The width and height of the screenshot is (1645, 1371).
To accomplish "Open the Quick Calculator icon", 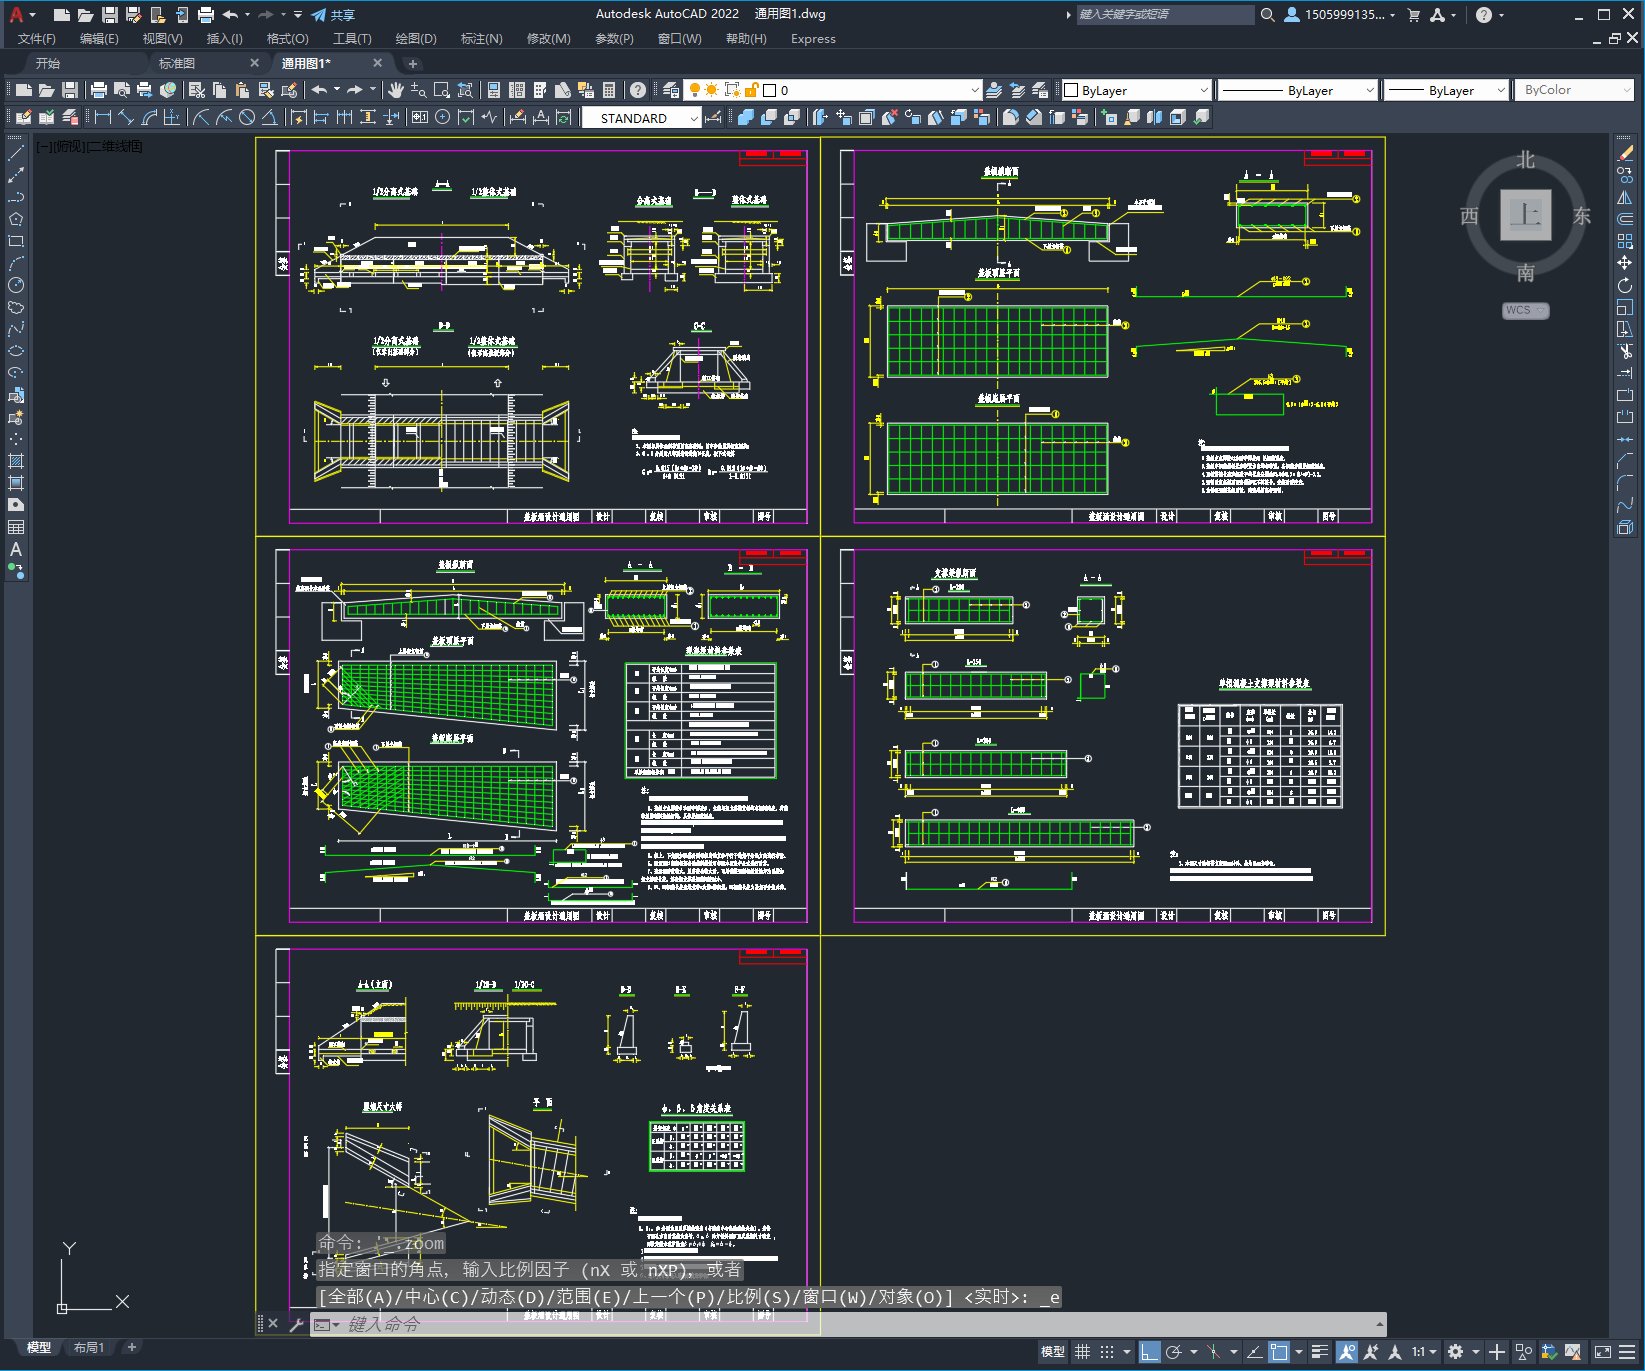I will click(x=609, y=90).
